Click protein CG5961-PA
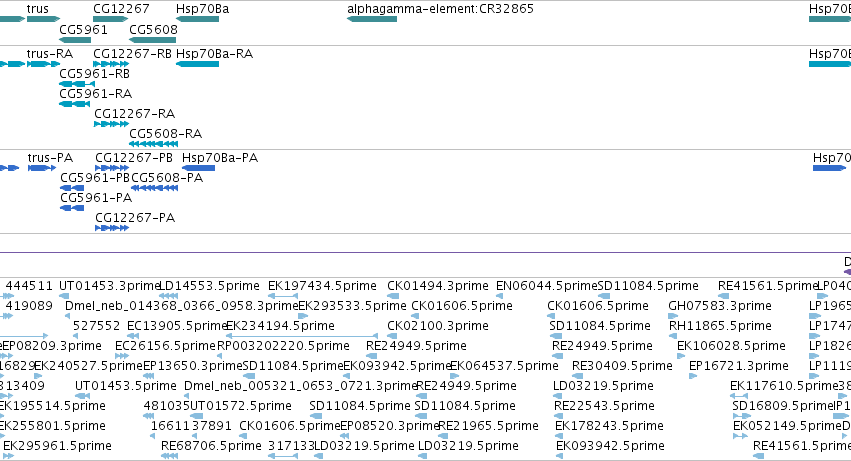The image size is (851, 461). [x=96, y=198]
